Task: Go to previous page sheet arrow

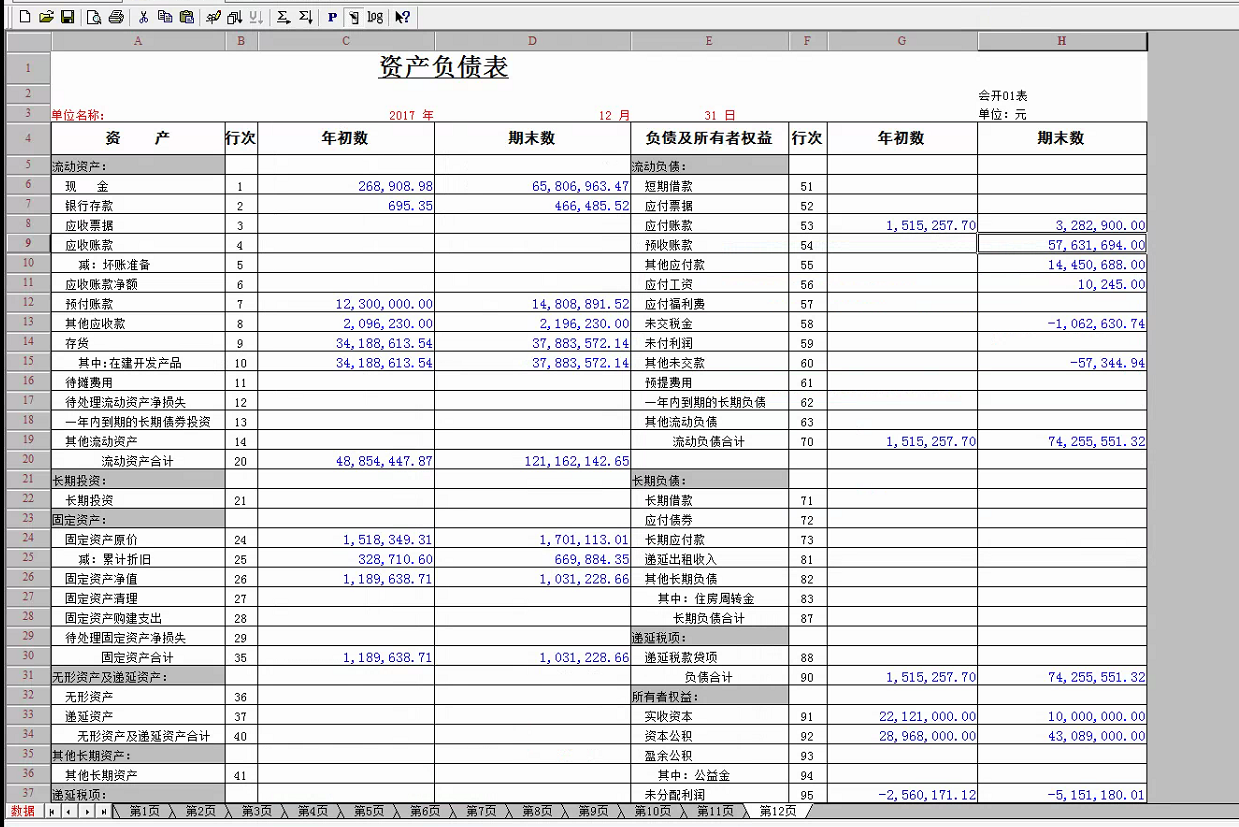Action: click(68, 811)
